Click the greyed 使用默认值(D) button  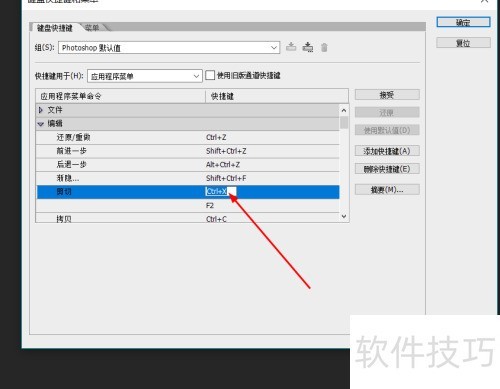pyautogui.click(x=387, y=130)
